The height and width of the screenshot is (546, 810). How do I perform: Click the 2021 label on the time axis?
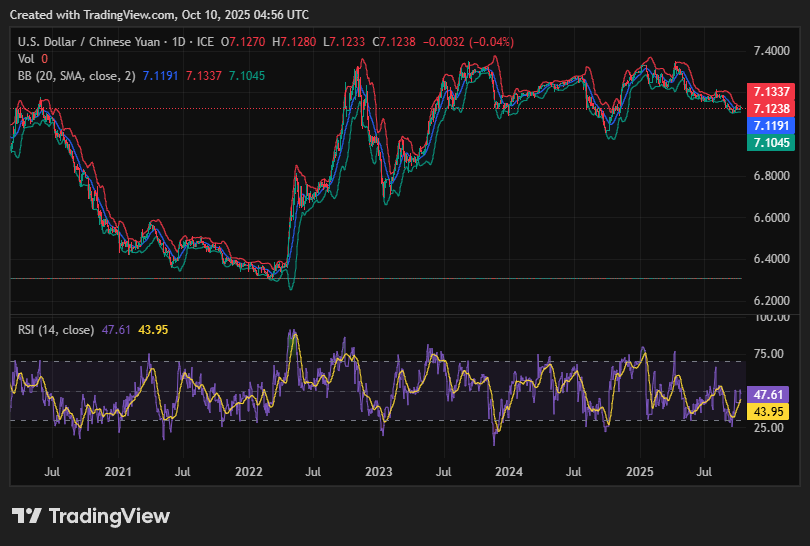[118, 470]
